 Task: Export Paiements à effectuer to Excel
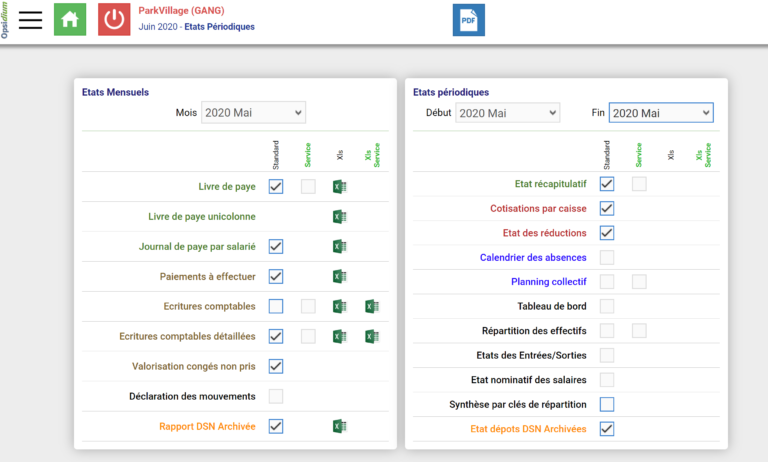tap(340, 276)
